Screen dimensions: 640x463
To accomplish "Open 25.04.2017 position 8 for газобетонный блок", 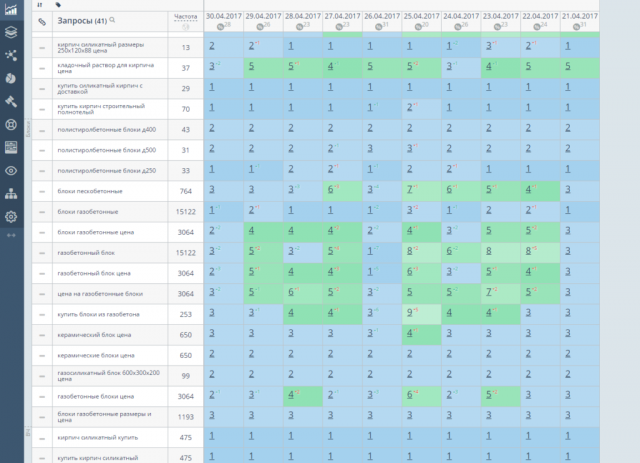I will pyautogui.click(x=410, y=252).
